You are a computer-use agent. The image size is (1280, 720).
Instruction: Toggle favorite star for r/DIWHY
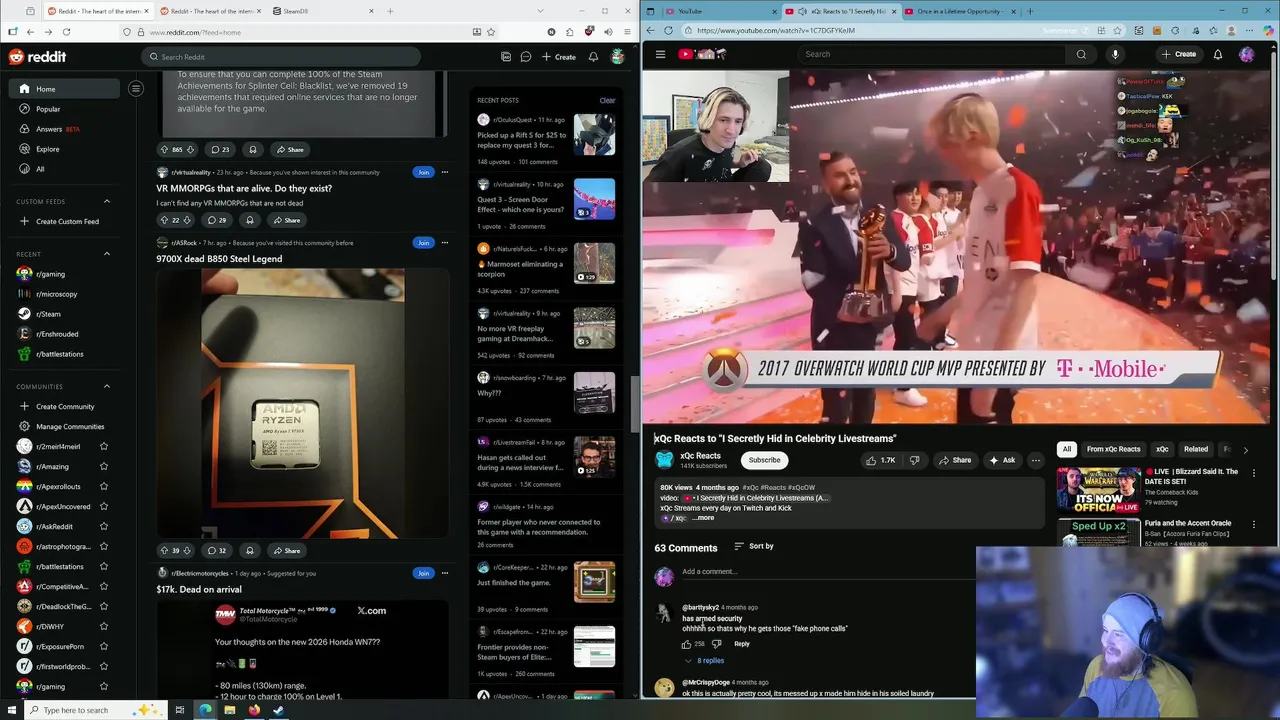pos(104,626)
